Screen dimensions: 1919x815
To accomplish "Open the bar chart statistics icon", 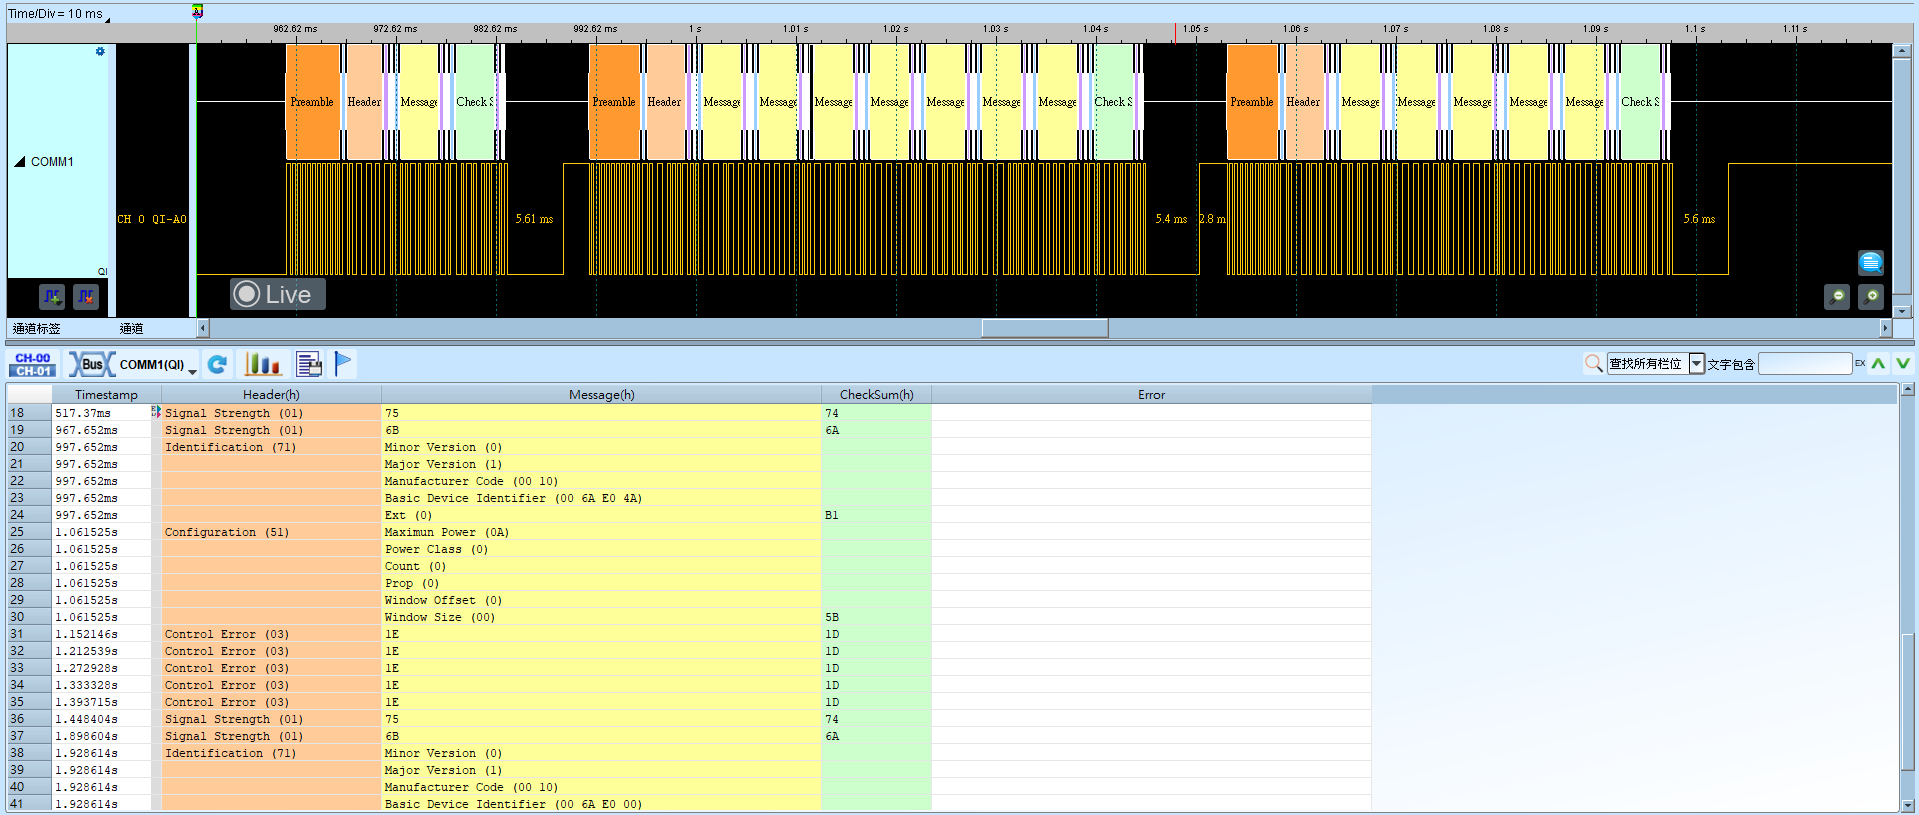I will point(263,364).
